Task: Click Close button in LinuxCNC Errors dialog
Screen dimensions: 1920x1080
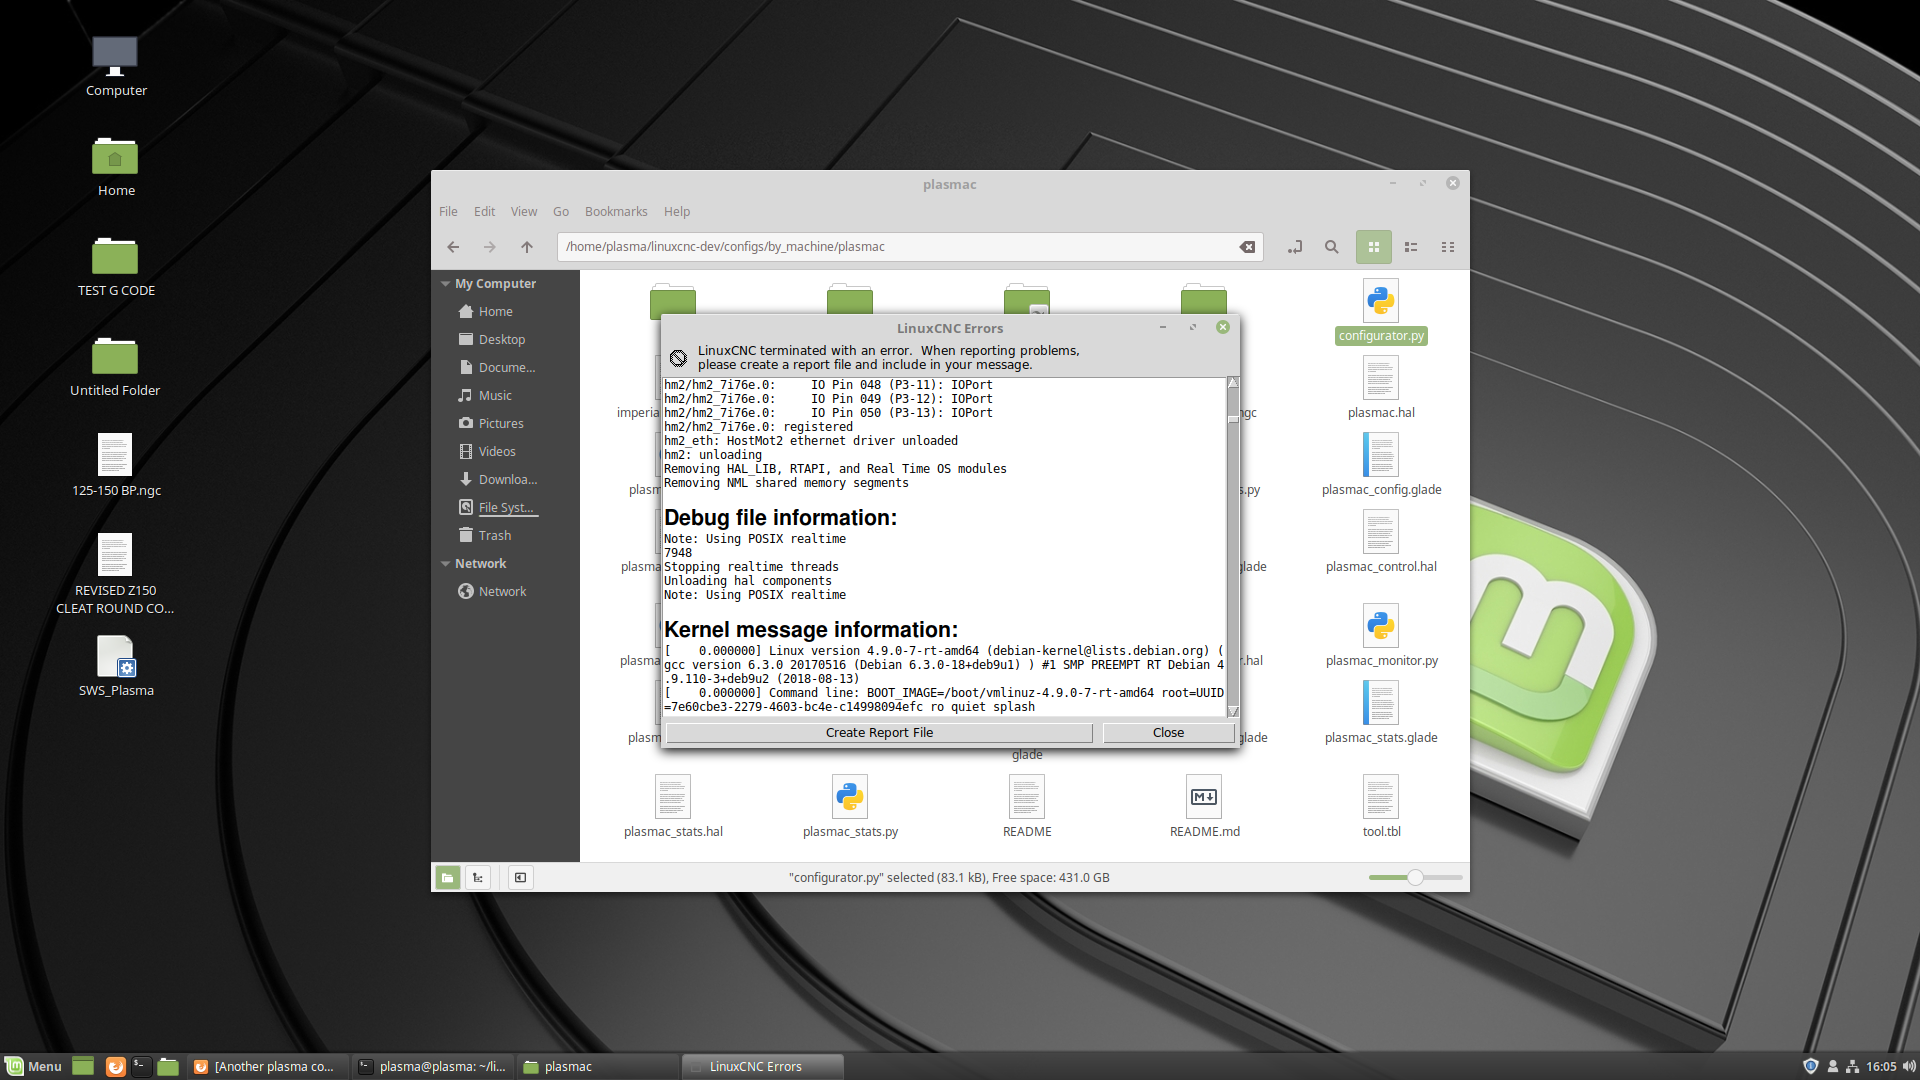Action: click(x=1168, y=733)
